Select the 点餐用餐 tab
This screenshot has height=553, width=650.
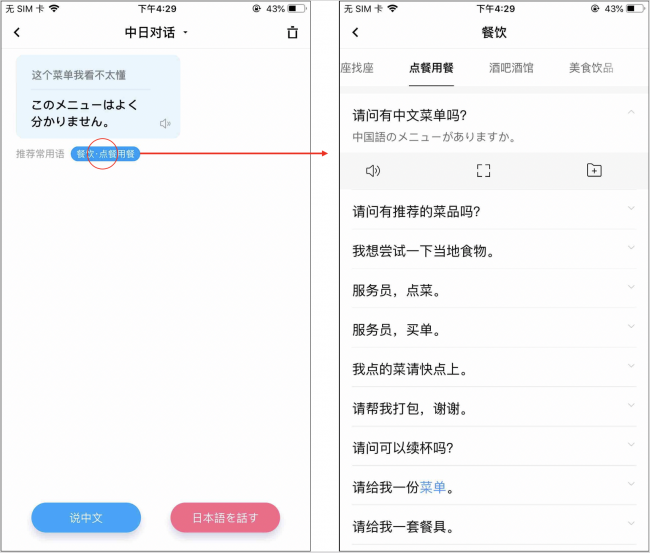431,68
